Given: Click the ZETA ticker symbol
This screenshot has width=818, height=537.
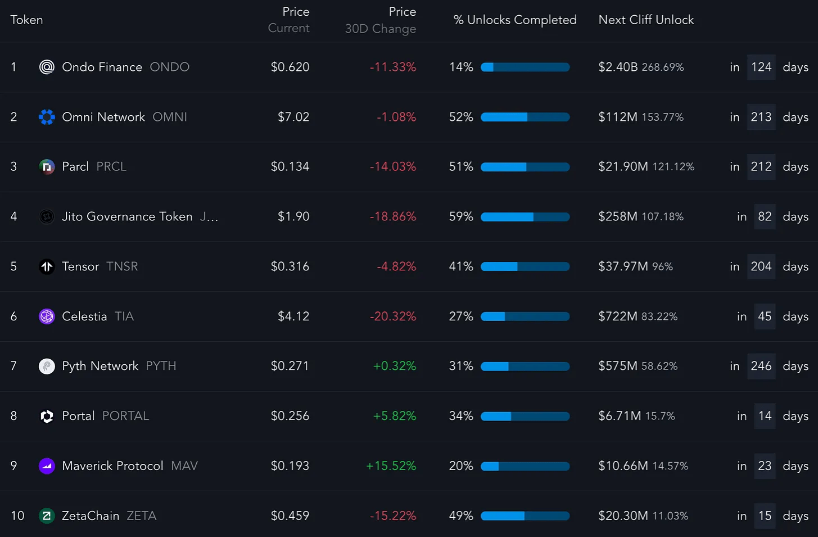Looking at the screenshot, I should coord(141,516).
